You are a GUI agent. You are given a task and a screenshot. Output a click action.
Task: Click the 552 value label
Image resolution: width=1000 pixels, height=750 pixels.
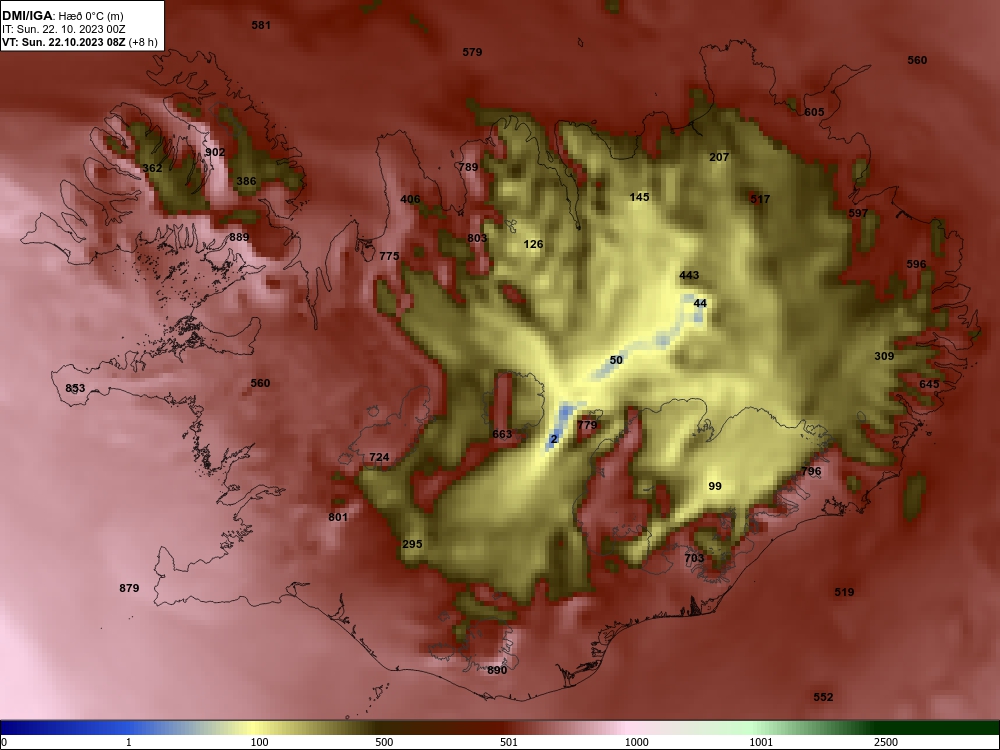[823, 698]
